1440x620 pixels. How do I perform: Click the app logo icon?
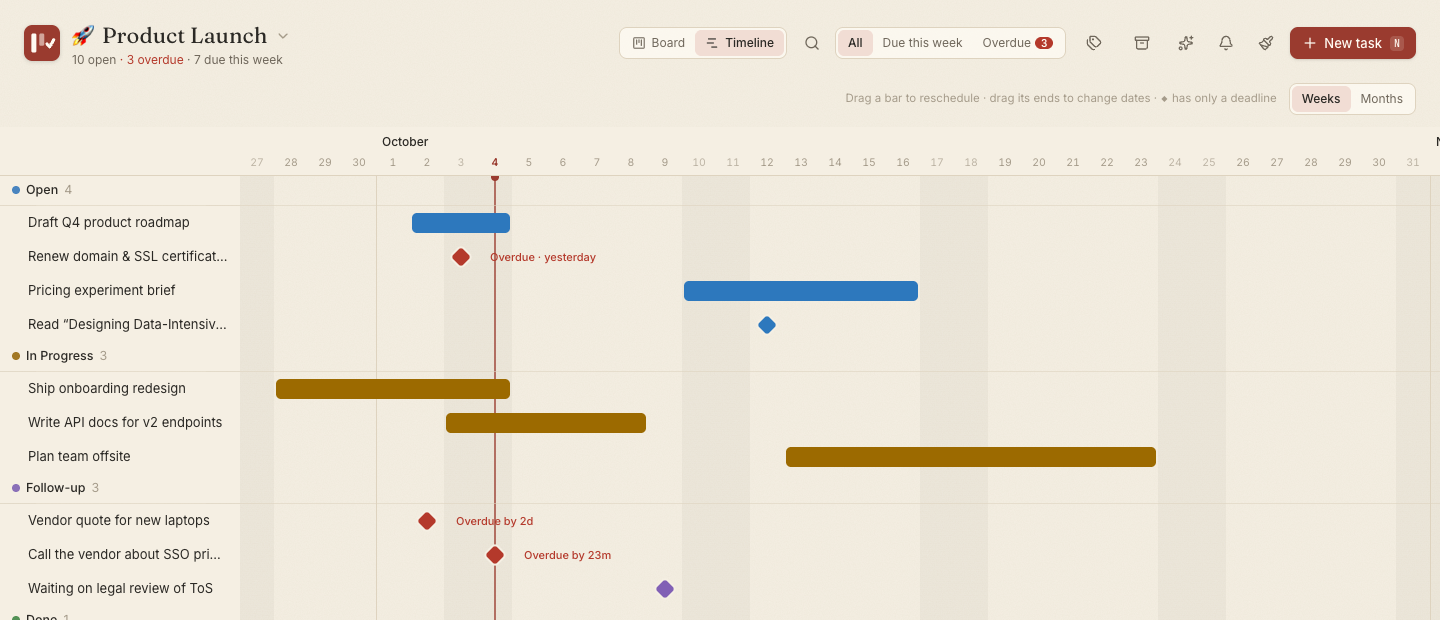point(42,43)
